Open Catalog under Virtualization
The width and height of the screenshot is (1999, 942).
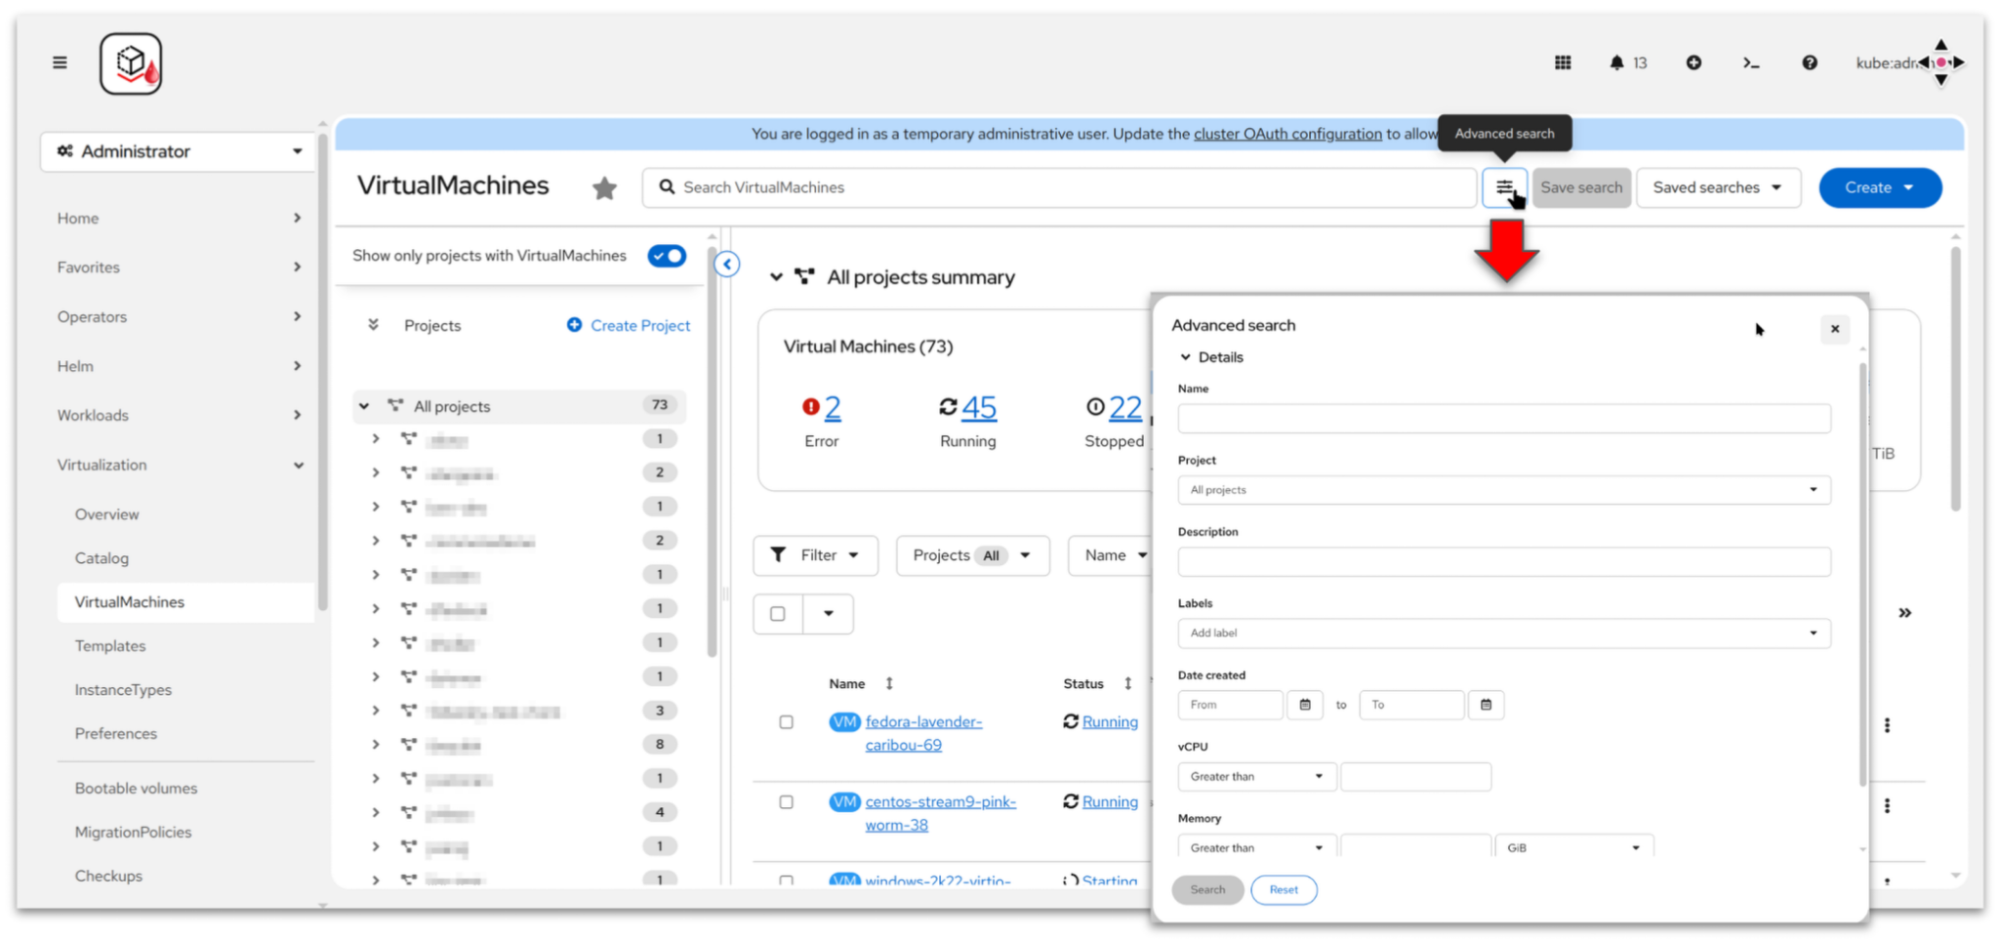coord(102,558)
